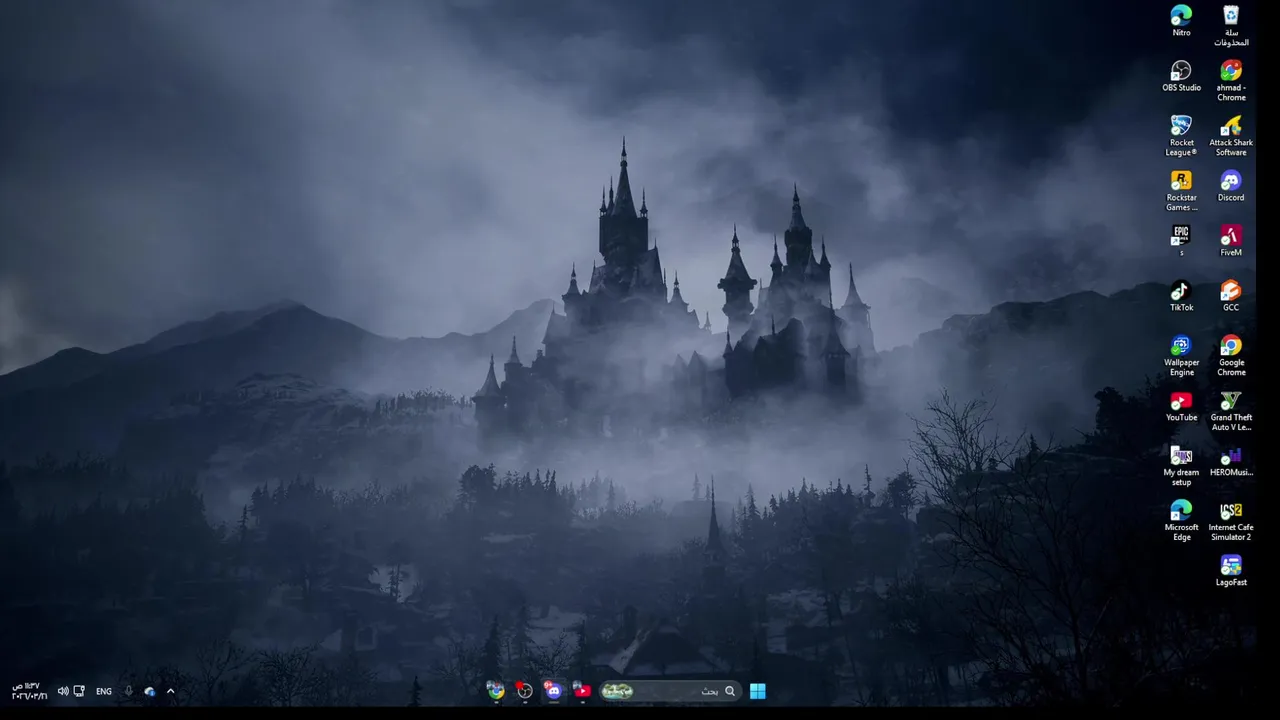Open the taskbar clock and date
Screen dimensions: 1280x720
pyautogui.click(x=29, y=691)
